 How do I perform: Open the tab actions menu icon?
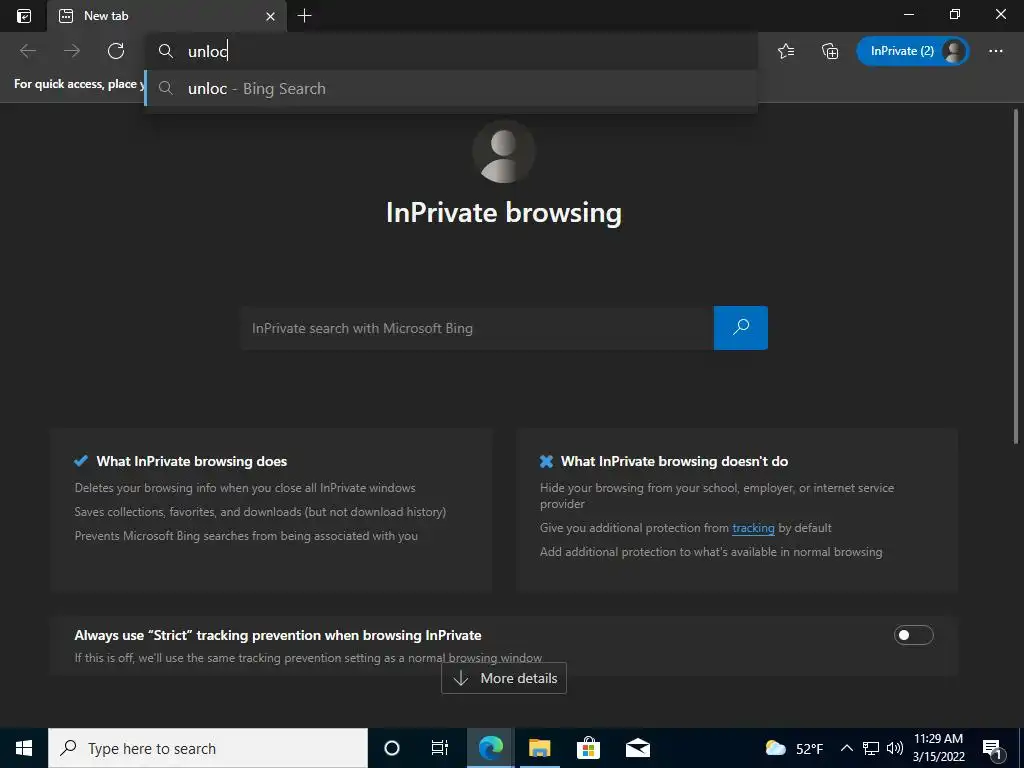click(x=24, y=16)
